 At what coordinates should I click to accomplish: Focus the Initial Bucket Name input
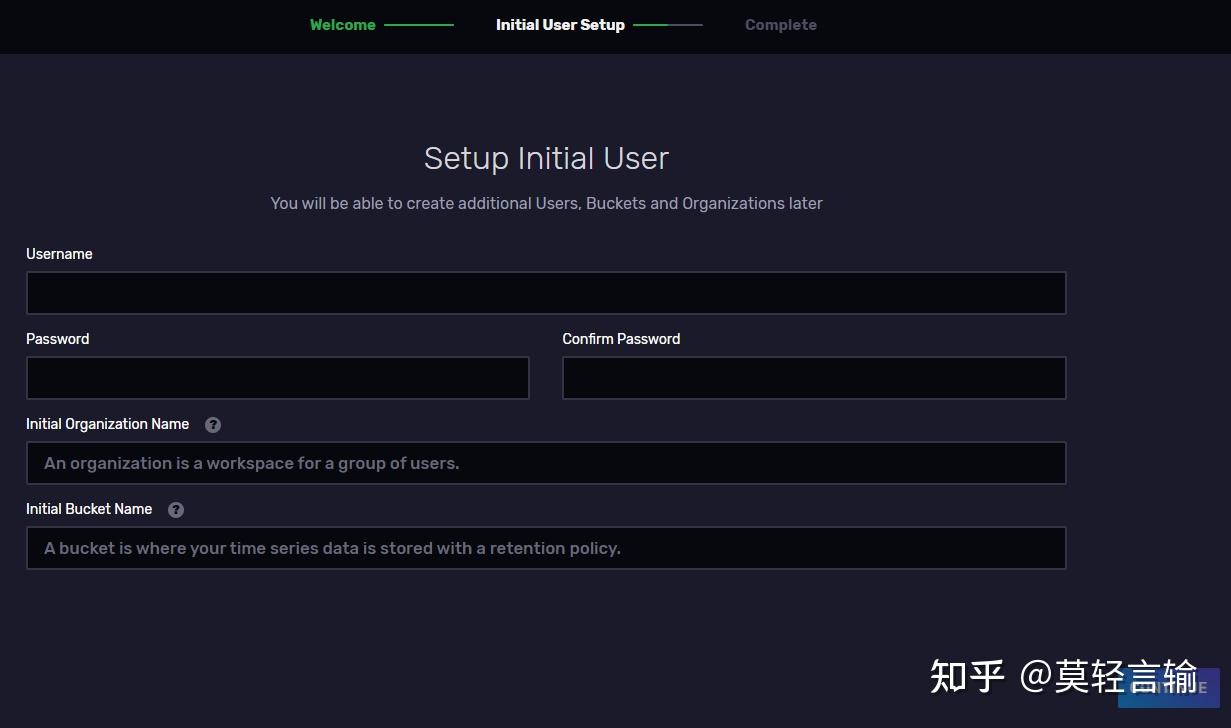click(x=546, y=549)
